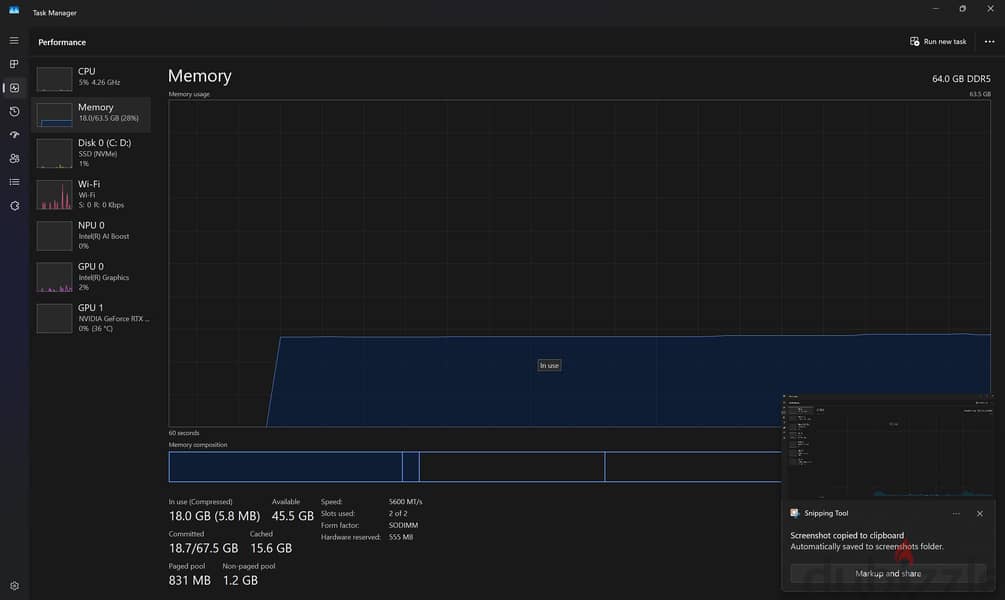The width and height of the screenshot is (1005, 600).
Task: Click the memory composition bar
Action: pos(475,467)
